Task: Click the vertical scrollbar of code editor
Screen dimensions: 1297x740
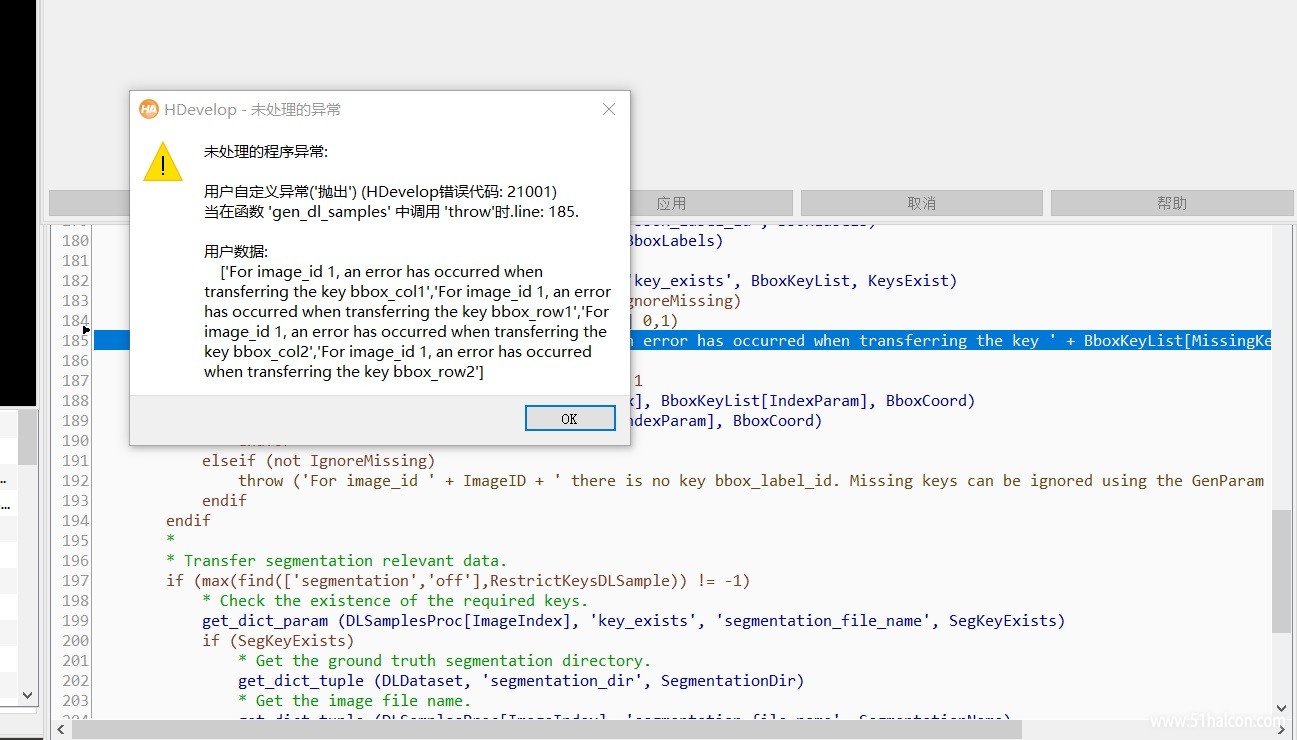Action: [1281, 570]
